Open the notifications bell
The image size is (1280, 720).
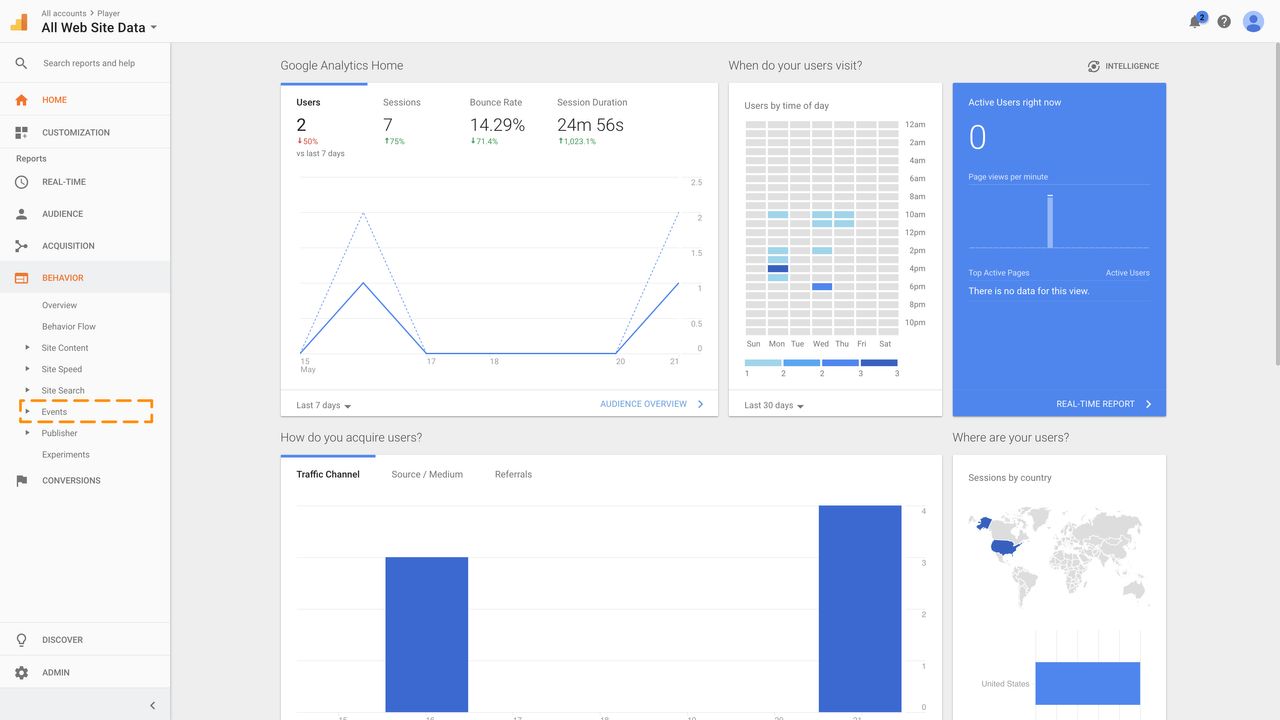1194,20
